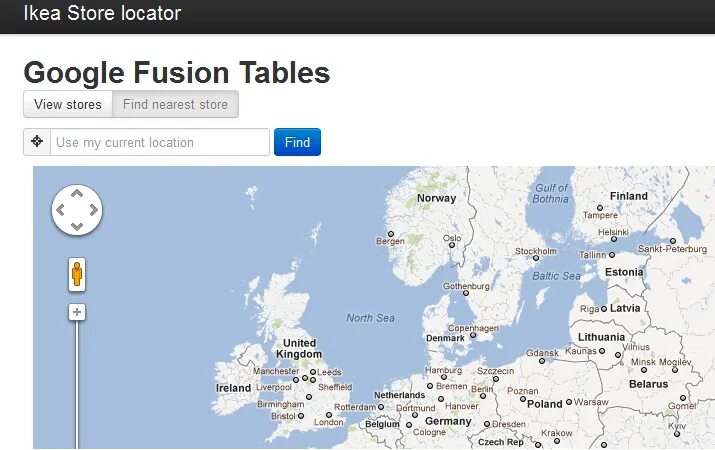Click the Helsinki city marker
The height and width of the screenshot is (450, 715).
[614, 239]
